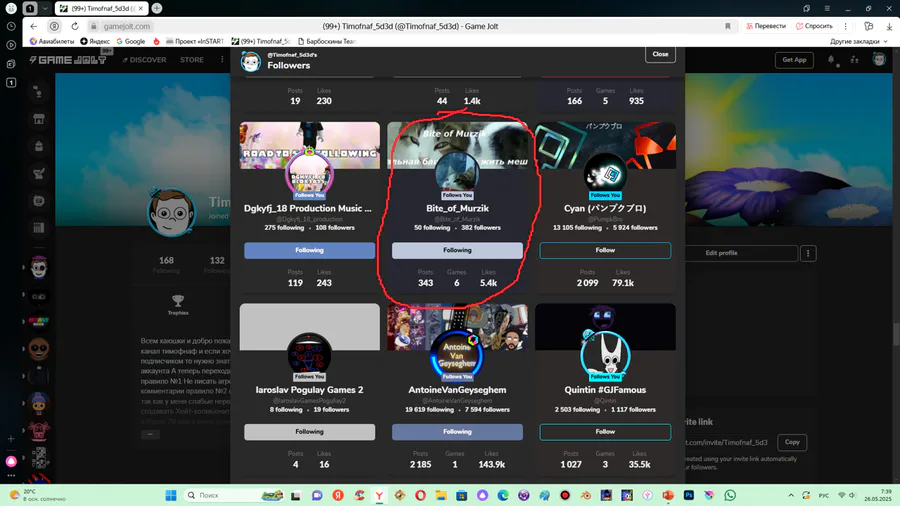Open Dgkyfj_18 Production Music profile name
This screenshot has height=506, width=900.
pos(308,208)
